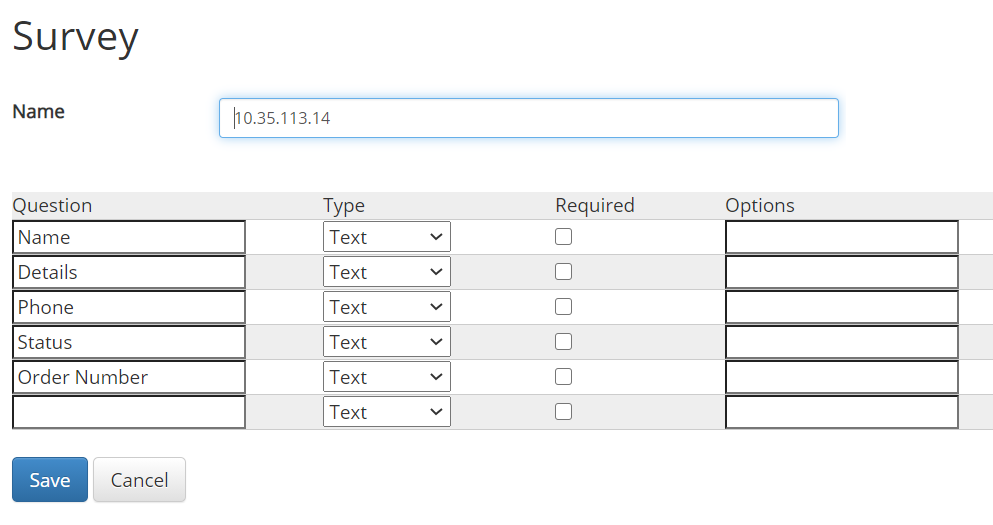
Task: Check Required box for Phone question
Action: pyautogui.click(x=563, y=307)
